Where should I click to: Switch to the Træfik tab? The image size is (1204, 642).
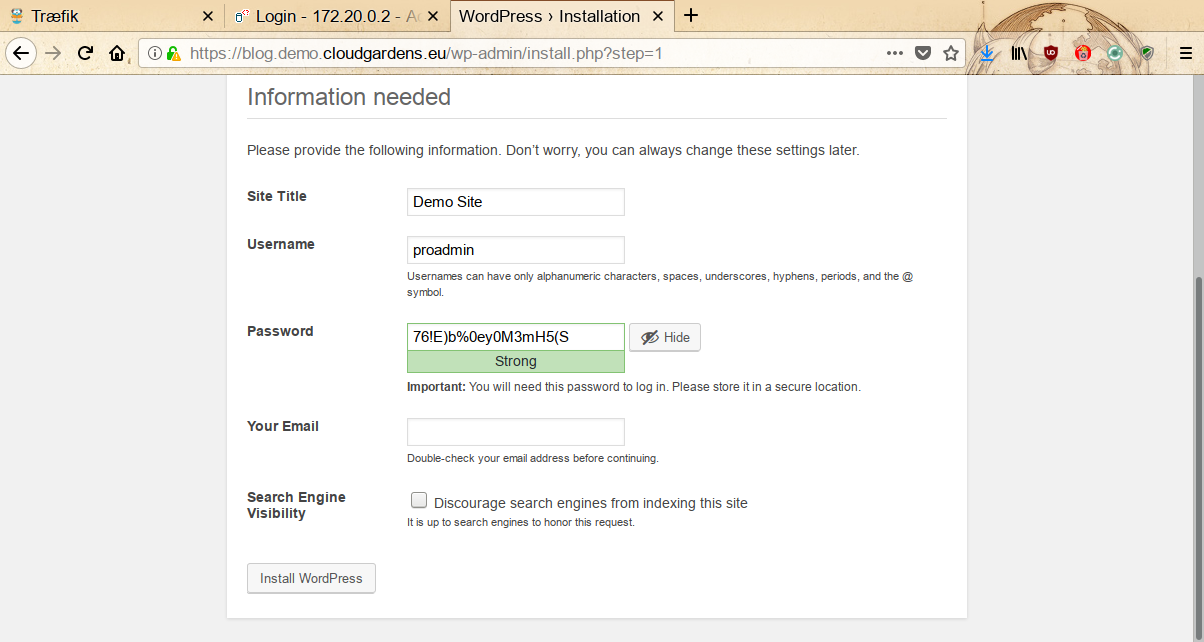(x=112, y=17)
